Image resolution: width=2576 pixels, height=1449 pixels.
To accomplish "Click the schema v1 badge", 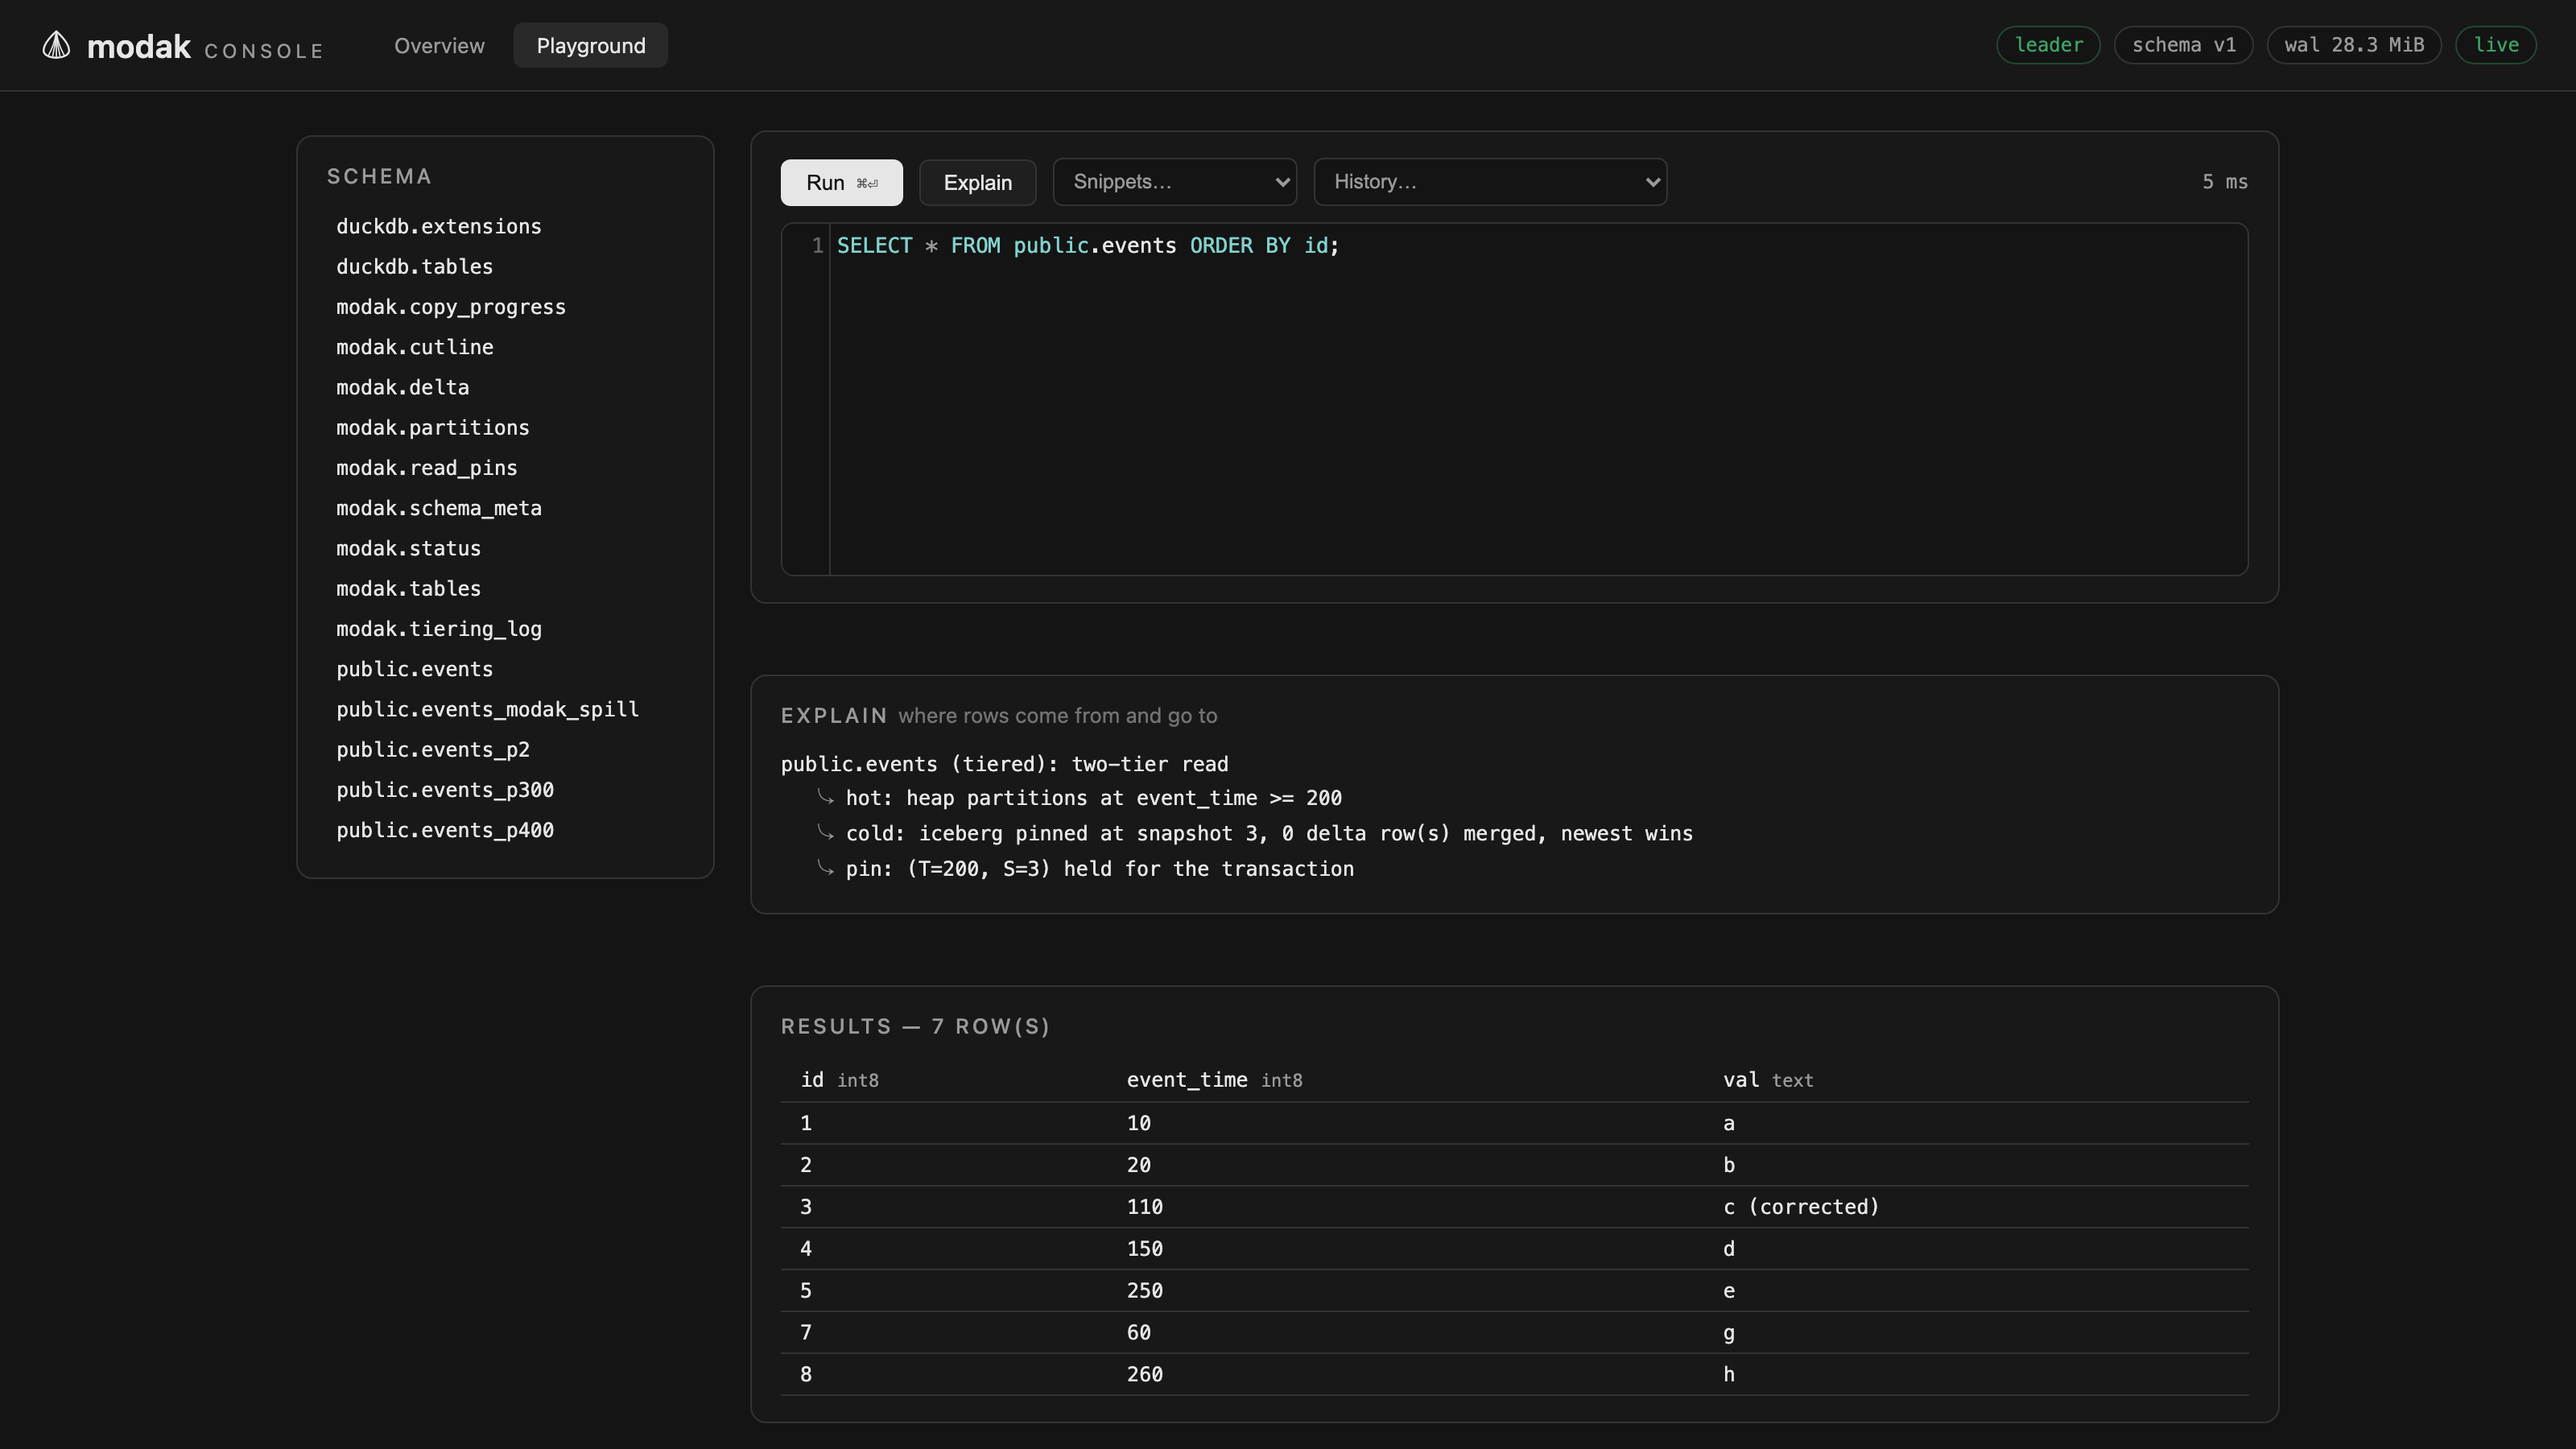I will (2183, 45).
